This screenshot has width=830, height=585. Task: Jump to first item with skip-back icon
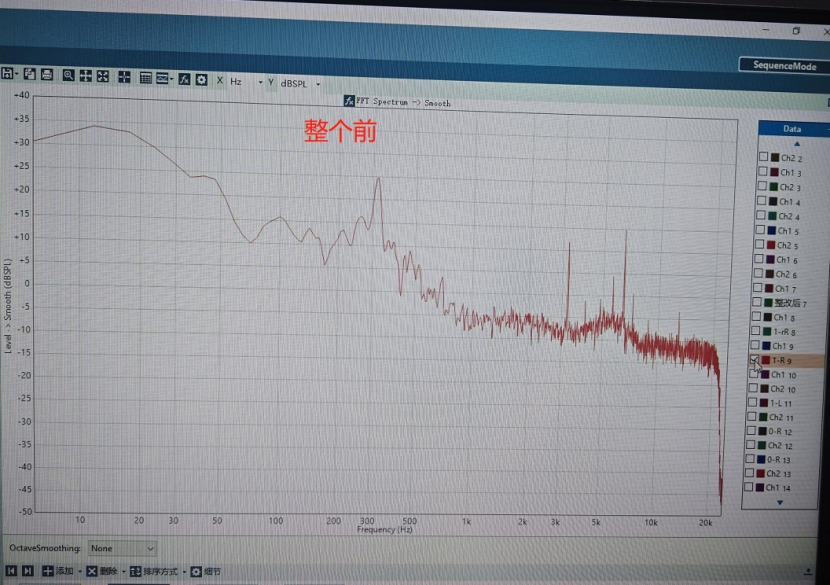(x=11, y=571)
